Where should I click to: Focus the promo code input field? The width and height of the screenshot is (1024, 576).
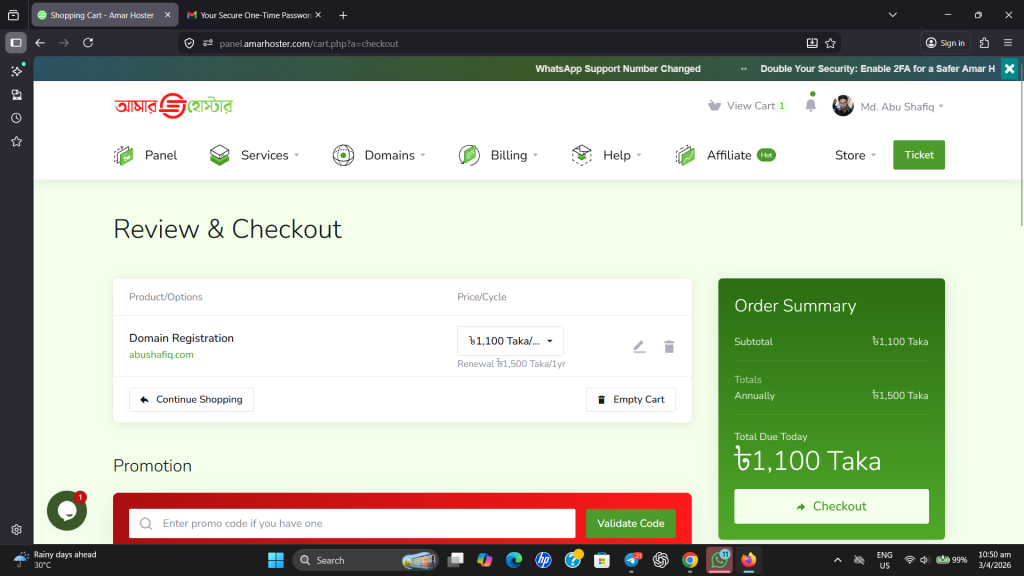[x=352, y=523]
